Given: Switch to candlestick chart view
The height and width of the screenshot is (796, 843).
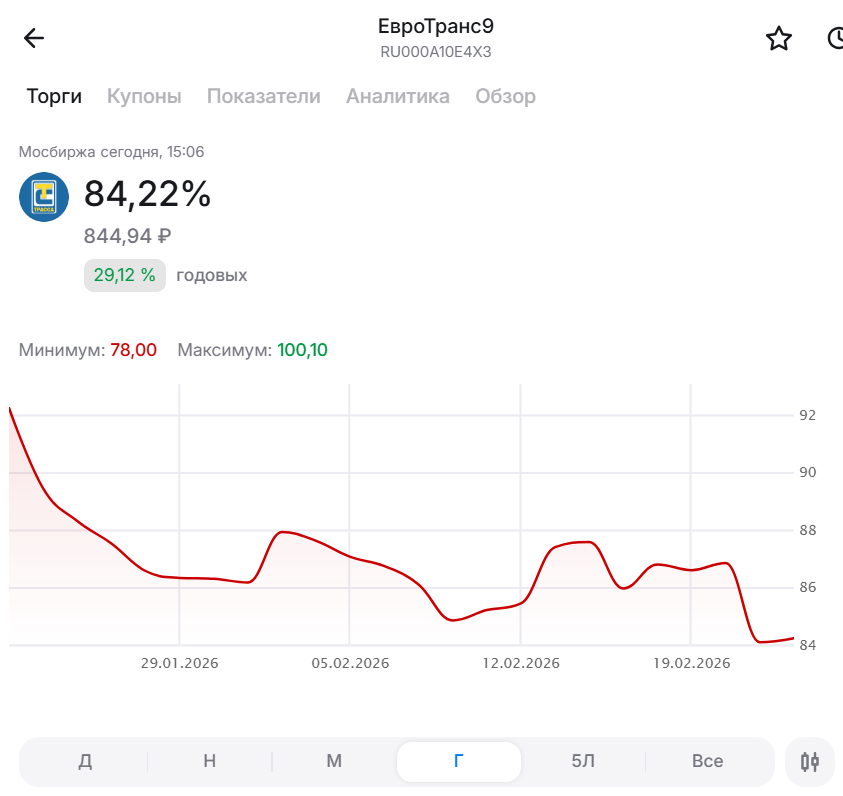Looking at the screenshot, I should [810, 762].
